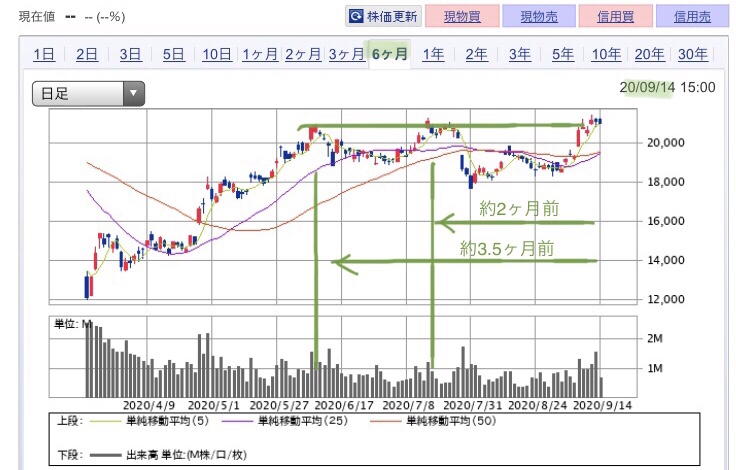Click the 2020/7/8 date label on axis

coord(407,406)
